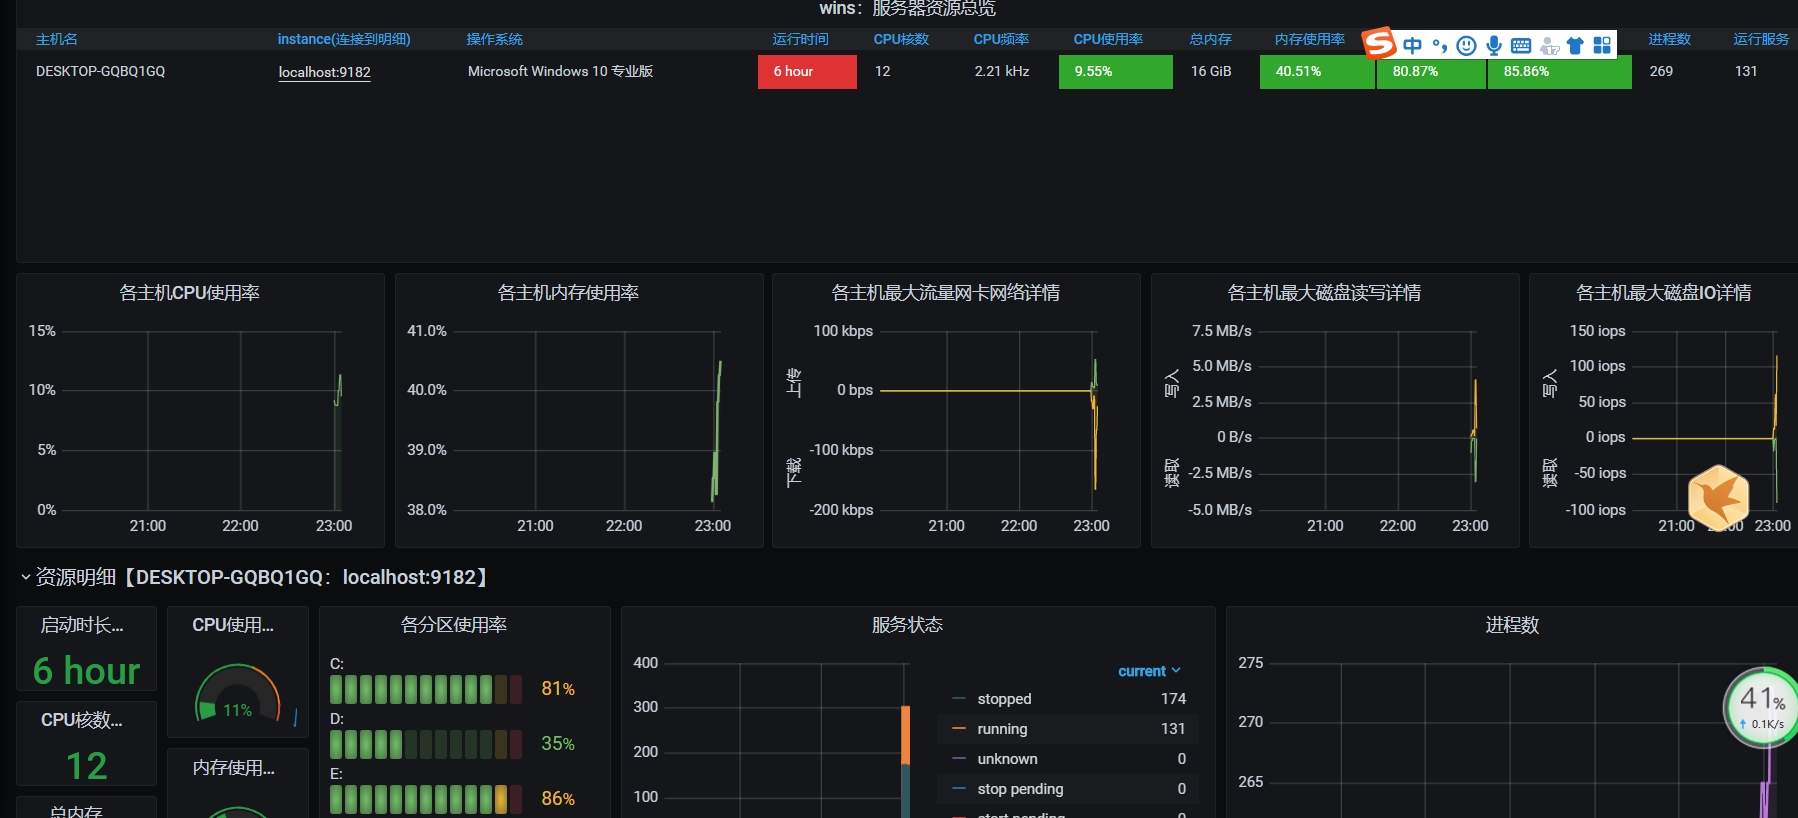Sort table by CPU频率 column header
Viewport: 1798px width, 818px height.
pyautogui.click(x=1001, y=39)
